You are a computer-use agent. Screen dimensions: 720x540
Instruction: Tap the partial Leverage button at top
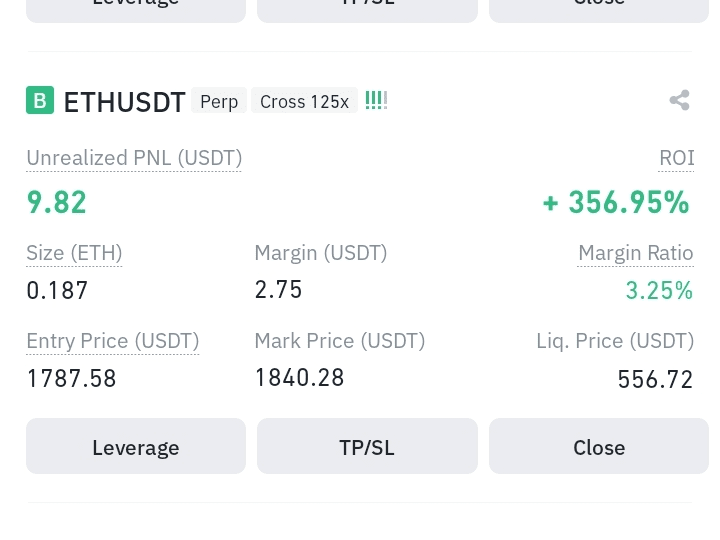pyautogui.click(x=136, y=10)
